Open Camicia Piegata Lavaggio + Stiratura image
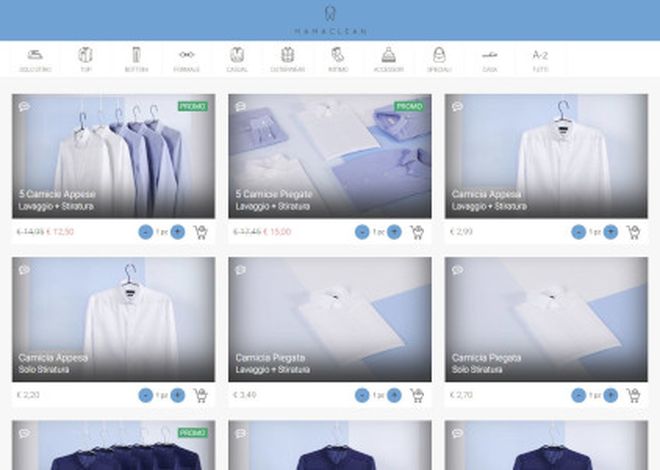This screenshot has width=660, height=470. [330, 319]
